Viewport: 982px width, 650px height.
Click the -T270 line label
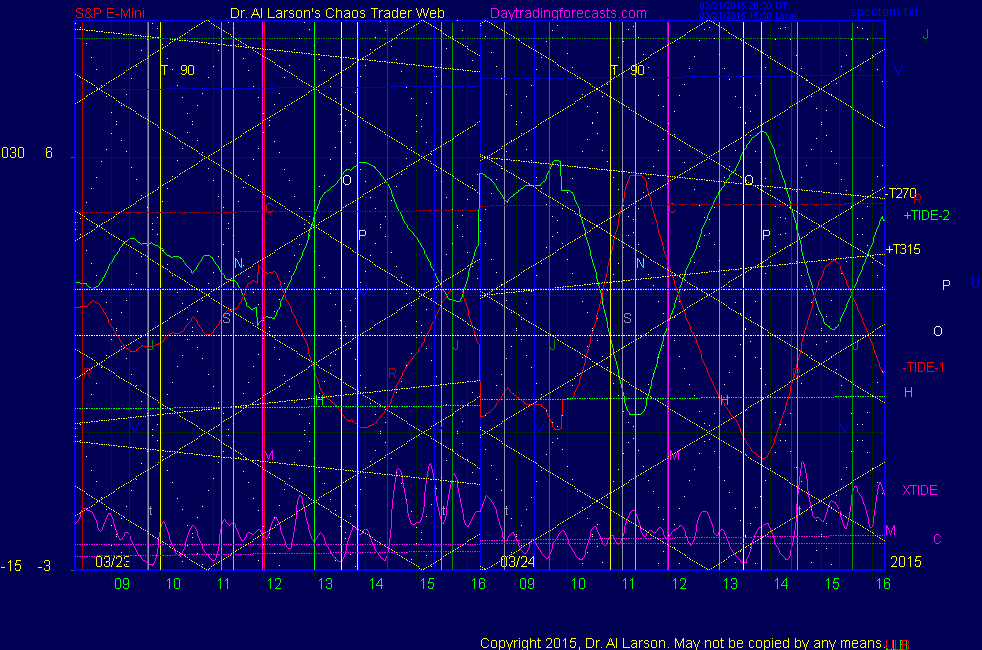click(900, 194)
